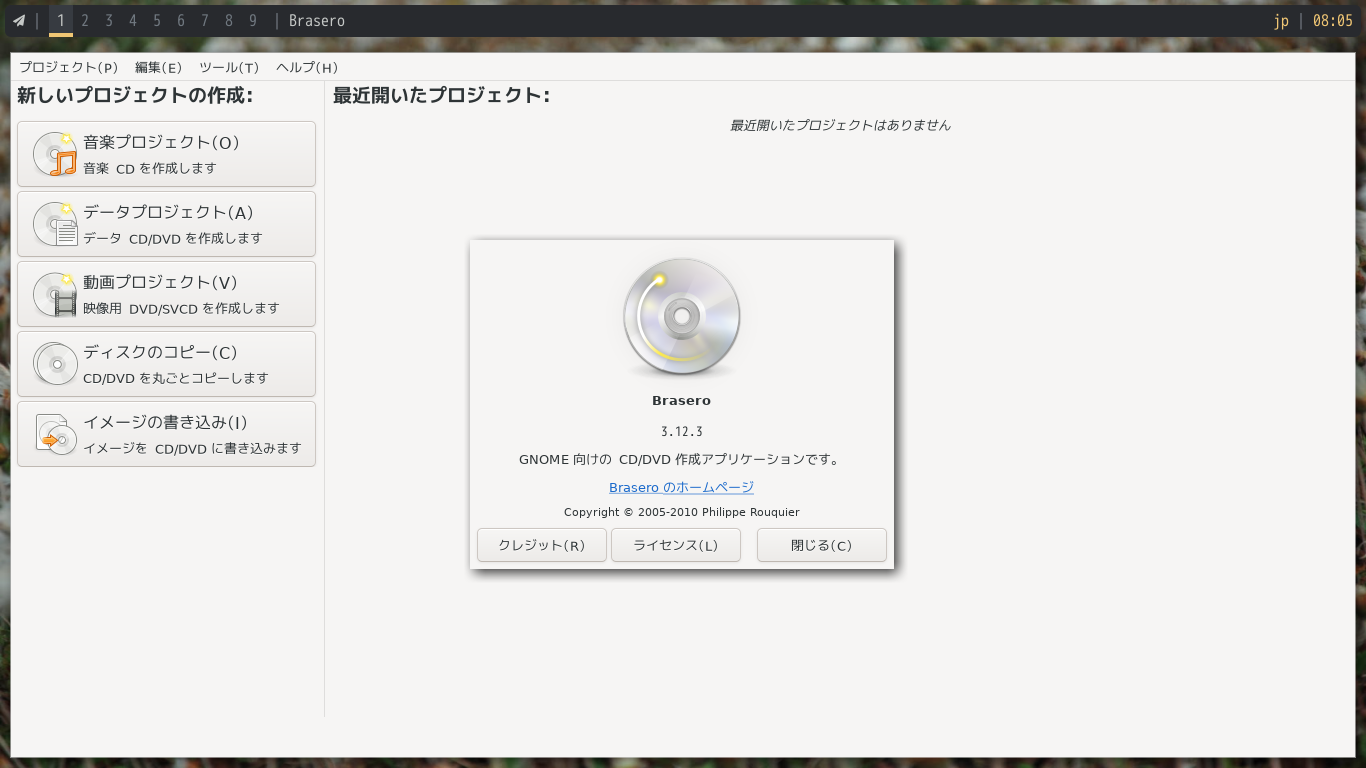Click the audio project disc icon
The image size is (1366, 768).
(55, 154)
